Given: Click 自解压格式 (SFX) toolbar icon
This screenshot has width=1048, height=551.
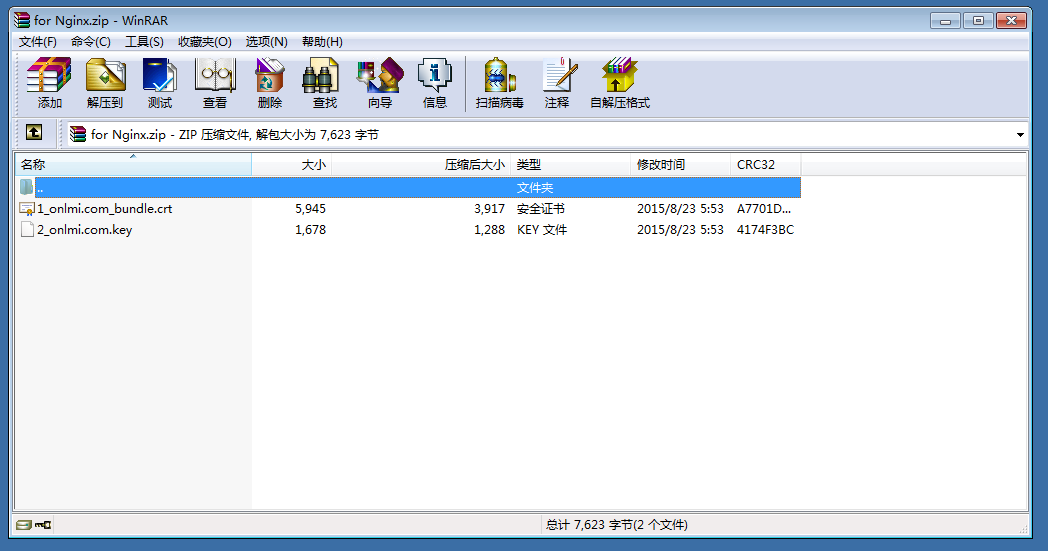Looking at the screenshot, I should click(619, 82).
